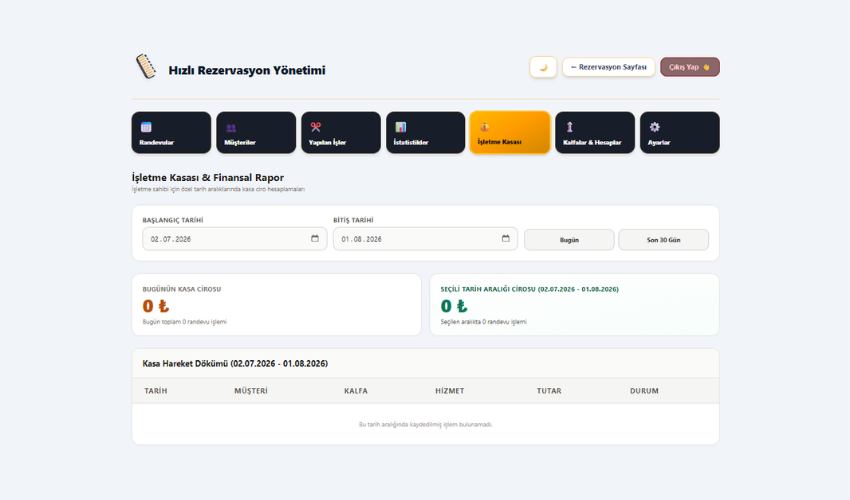Open the Ayarlar tab
Image resolution: width=850 pixels, height=500 pixels.
[680, 133]
